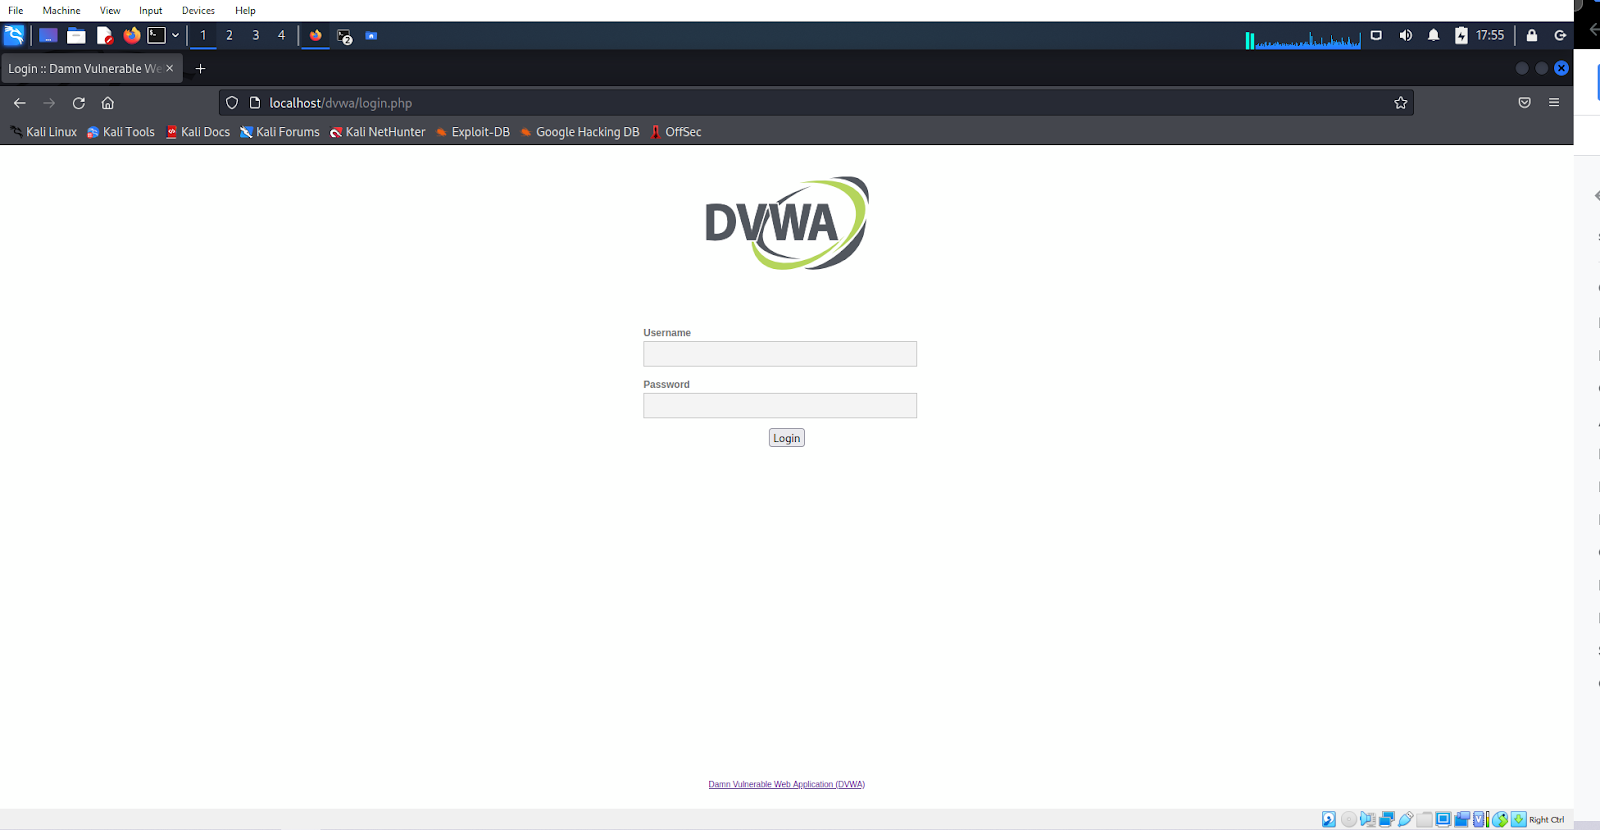
Task: Switch to workspace 2
Action: pyautogui.click(x=229, y=35)
